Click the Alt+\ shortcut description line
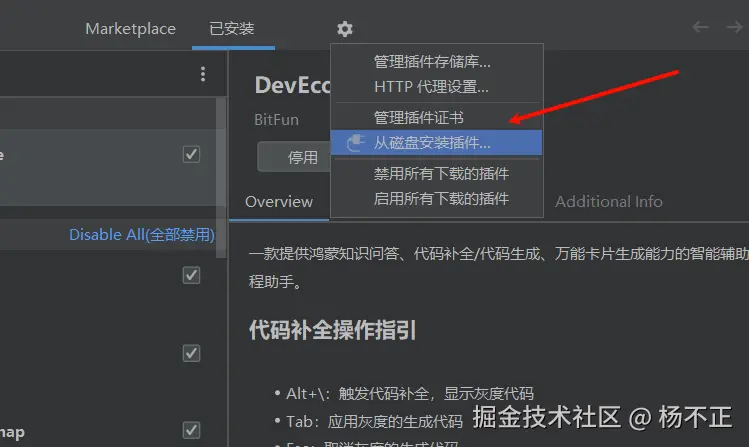 pos(410,394)
